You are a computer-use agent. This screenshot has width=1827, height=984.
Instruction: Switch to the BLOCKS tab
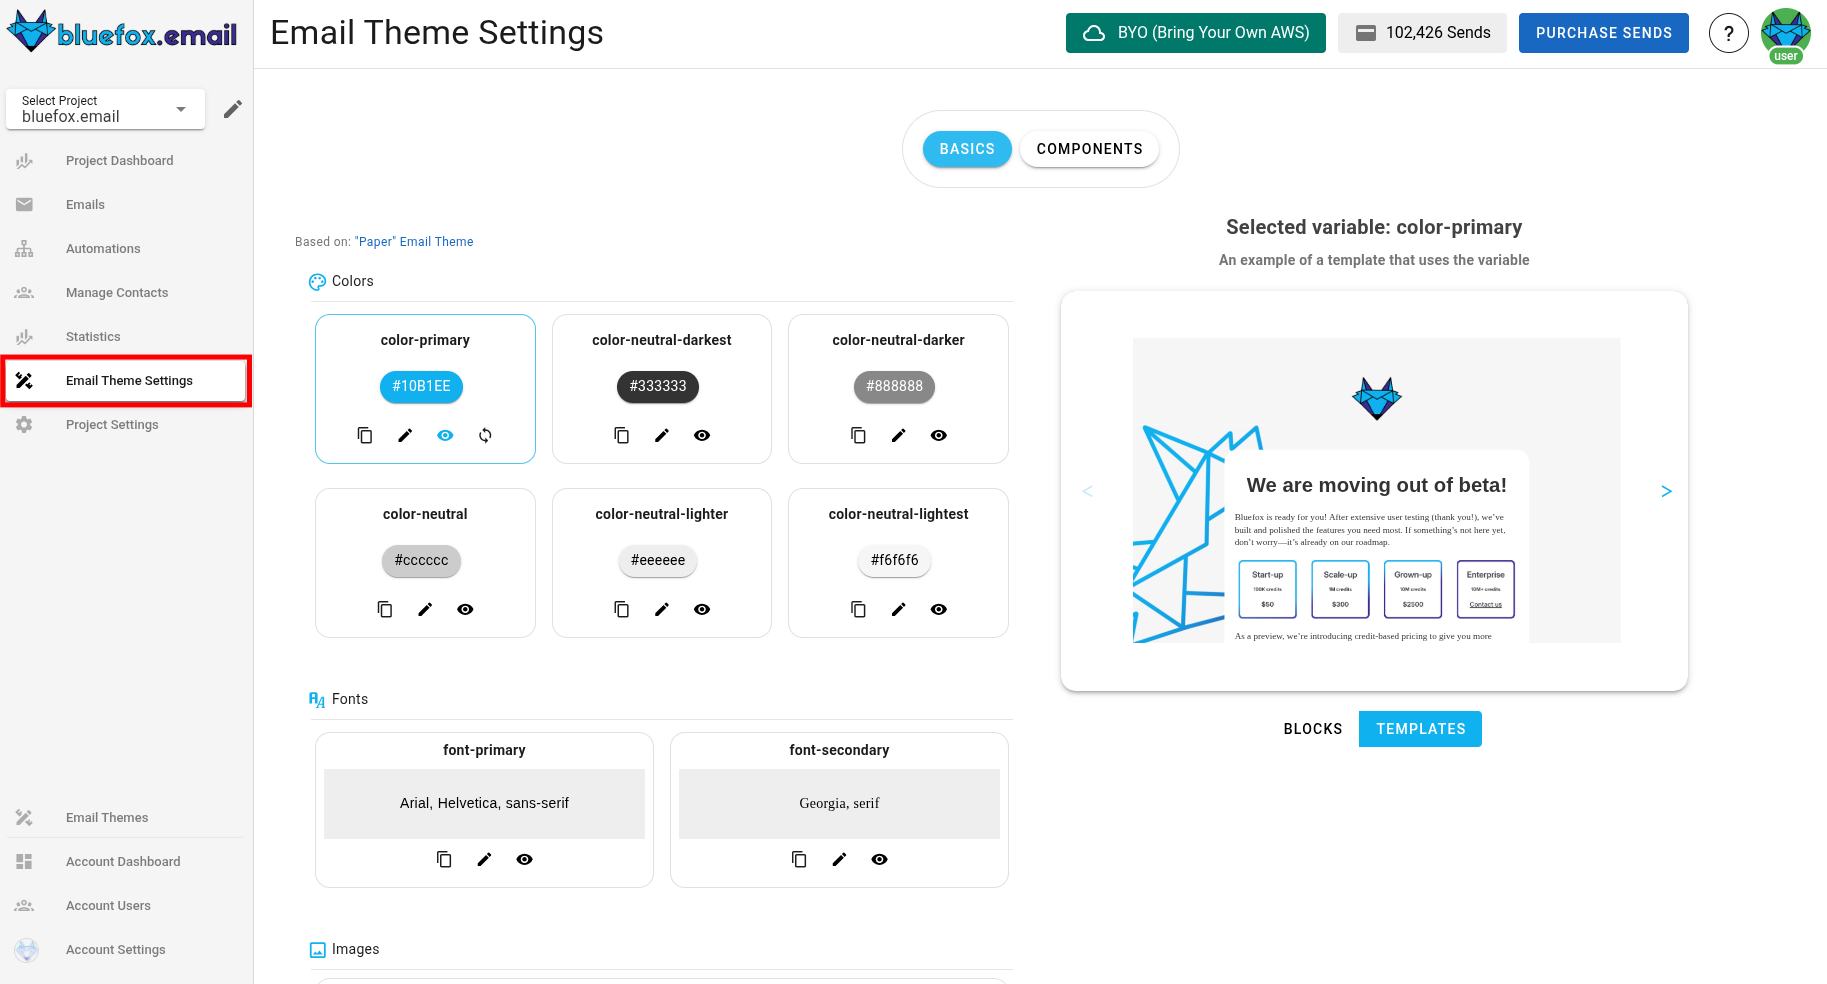click(1313, 729)
